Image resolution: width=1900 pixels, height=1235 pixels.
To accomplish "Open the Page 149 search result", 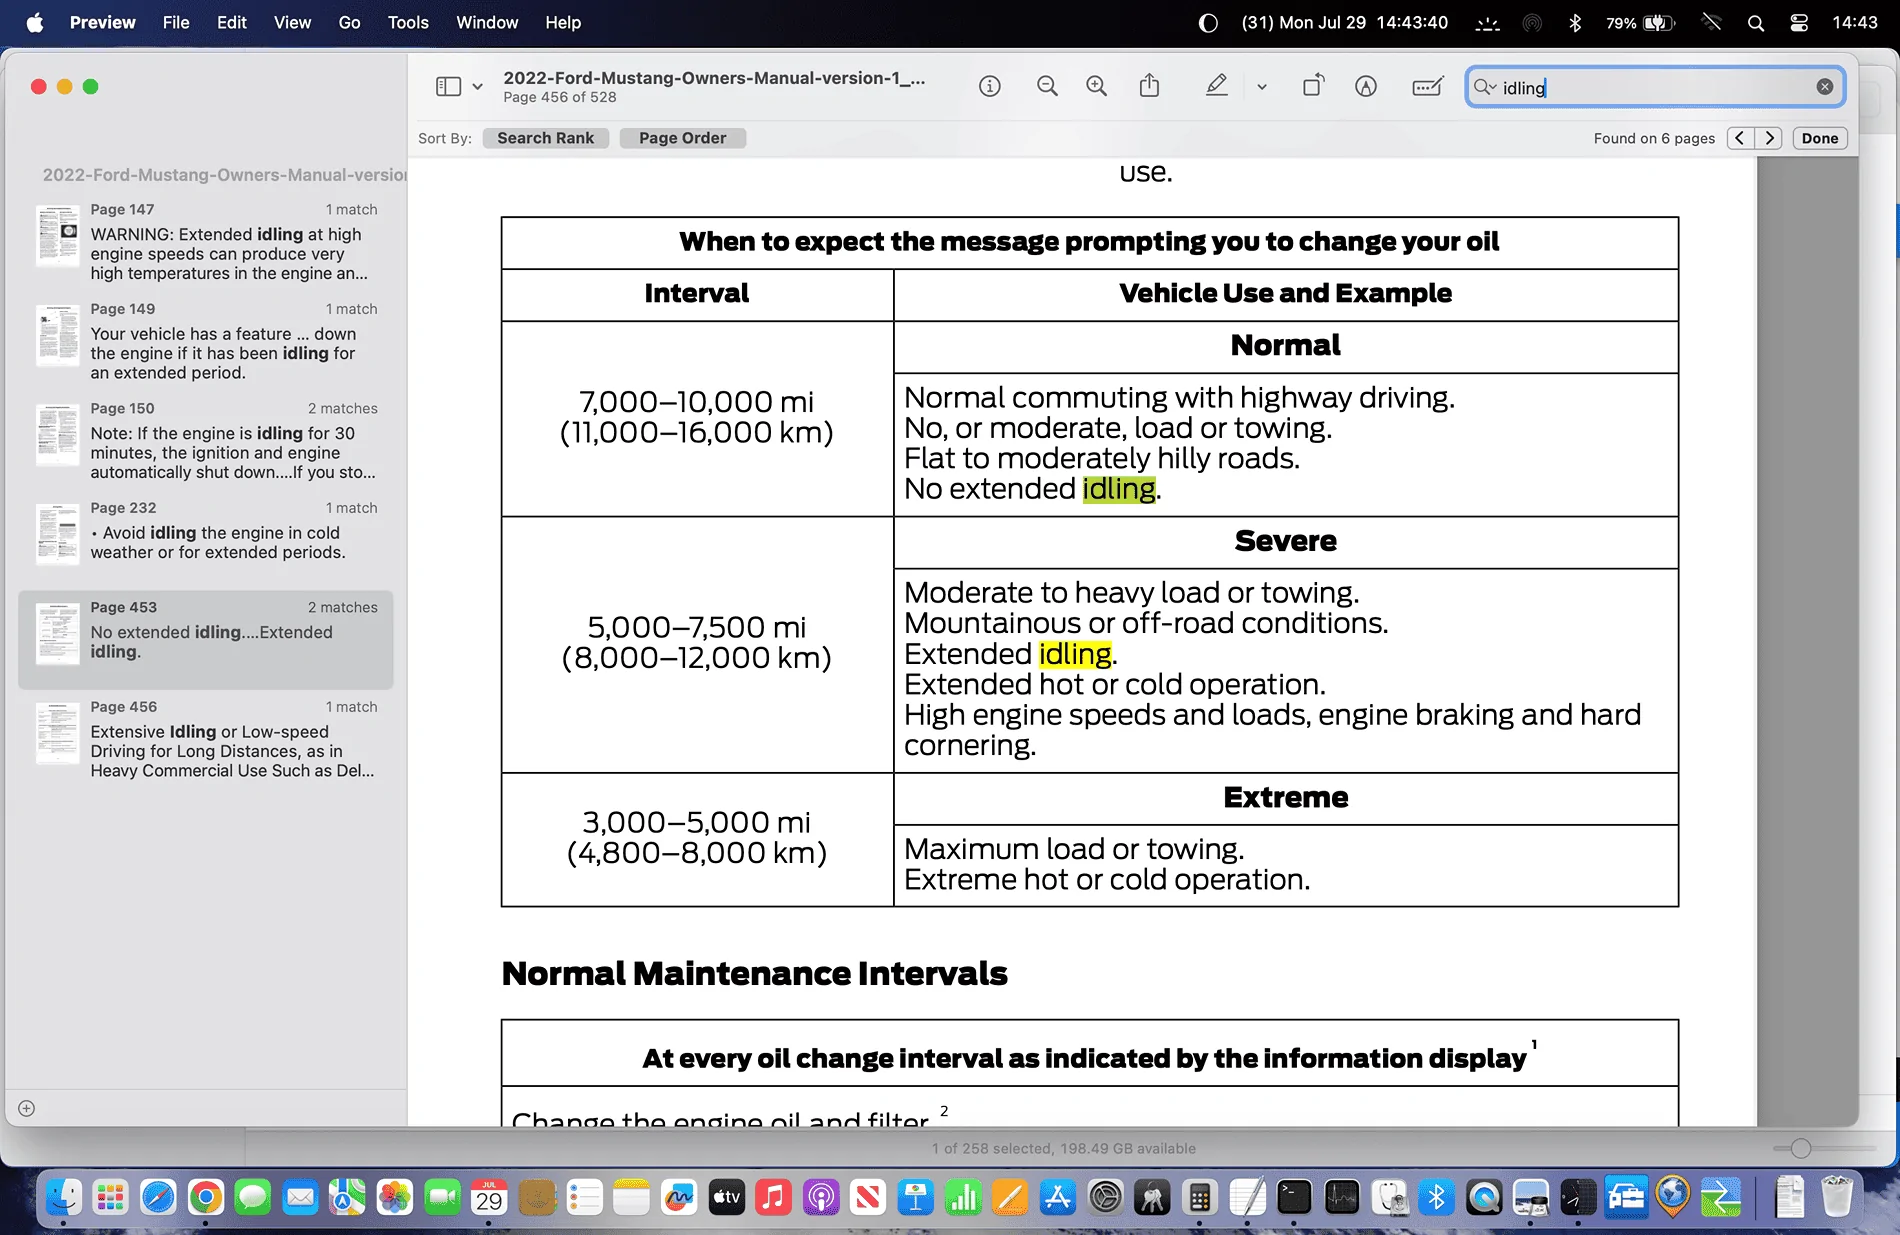I will click(206, 341).
